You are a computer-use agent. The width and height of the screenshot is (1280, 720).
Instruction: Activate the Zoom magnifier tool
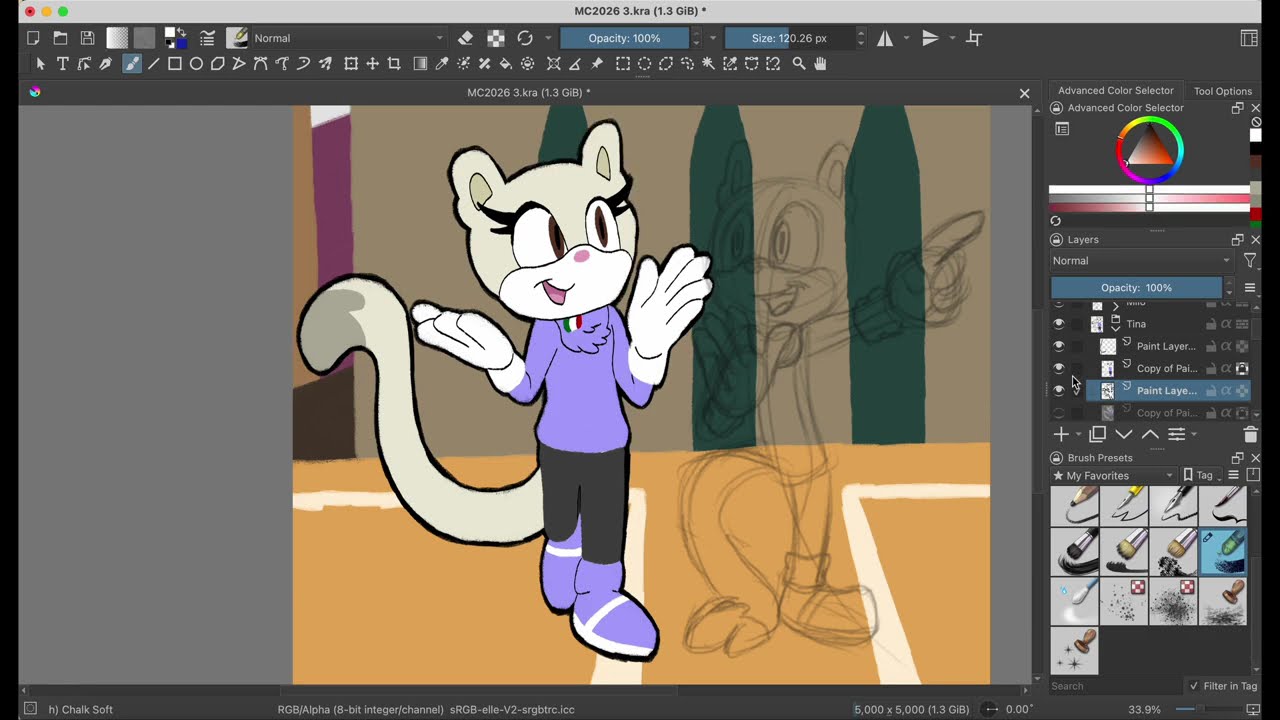point(799,63)
